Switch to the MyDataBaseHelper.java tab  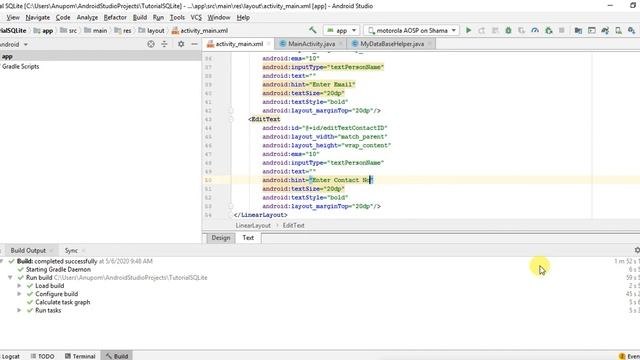pos(391,44)
